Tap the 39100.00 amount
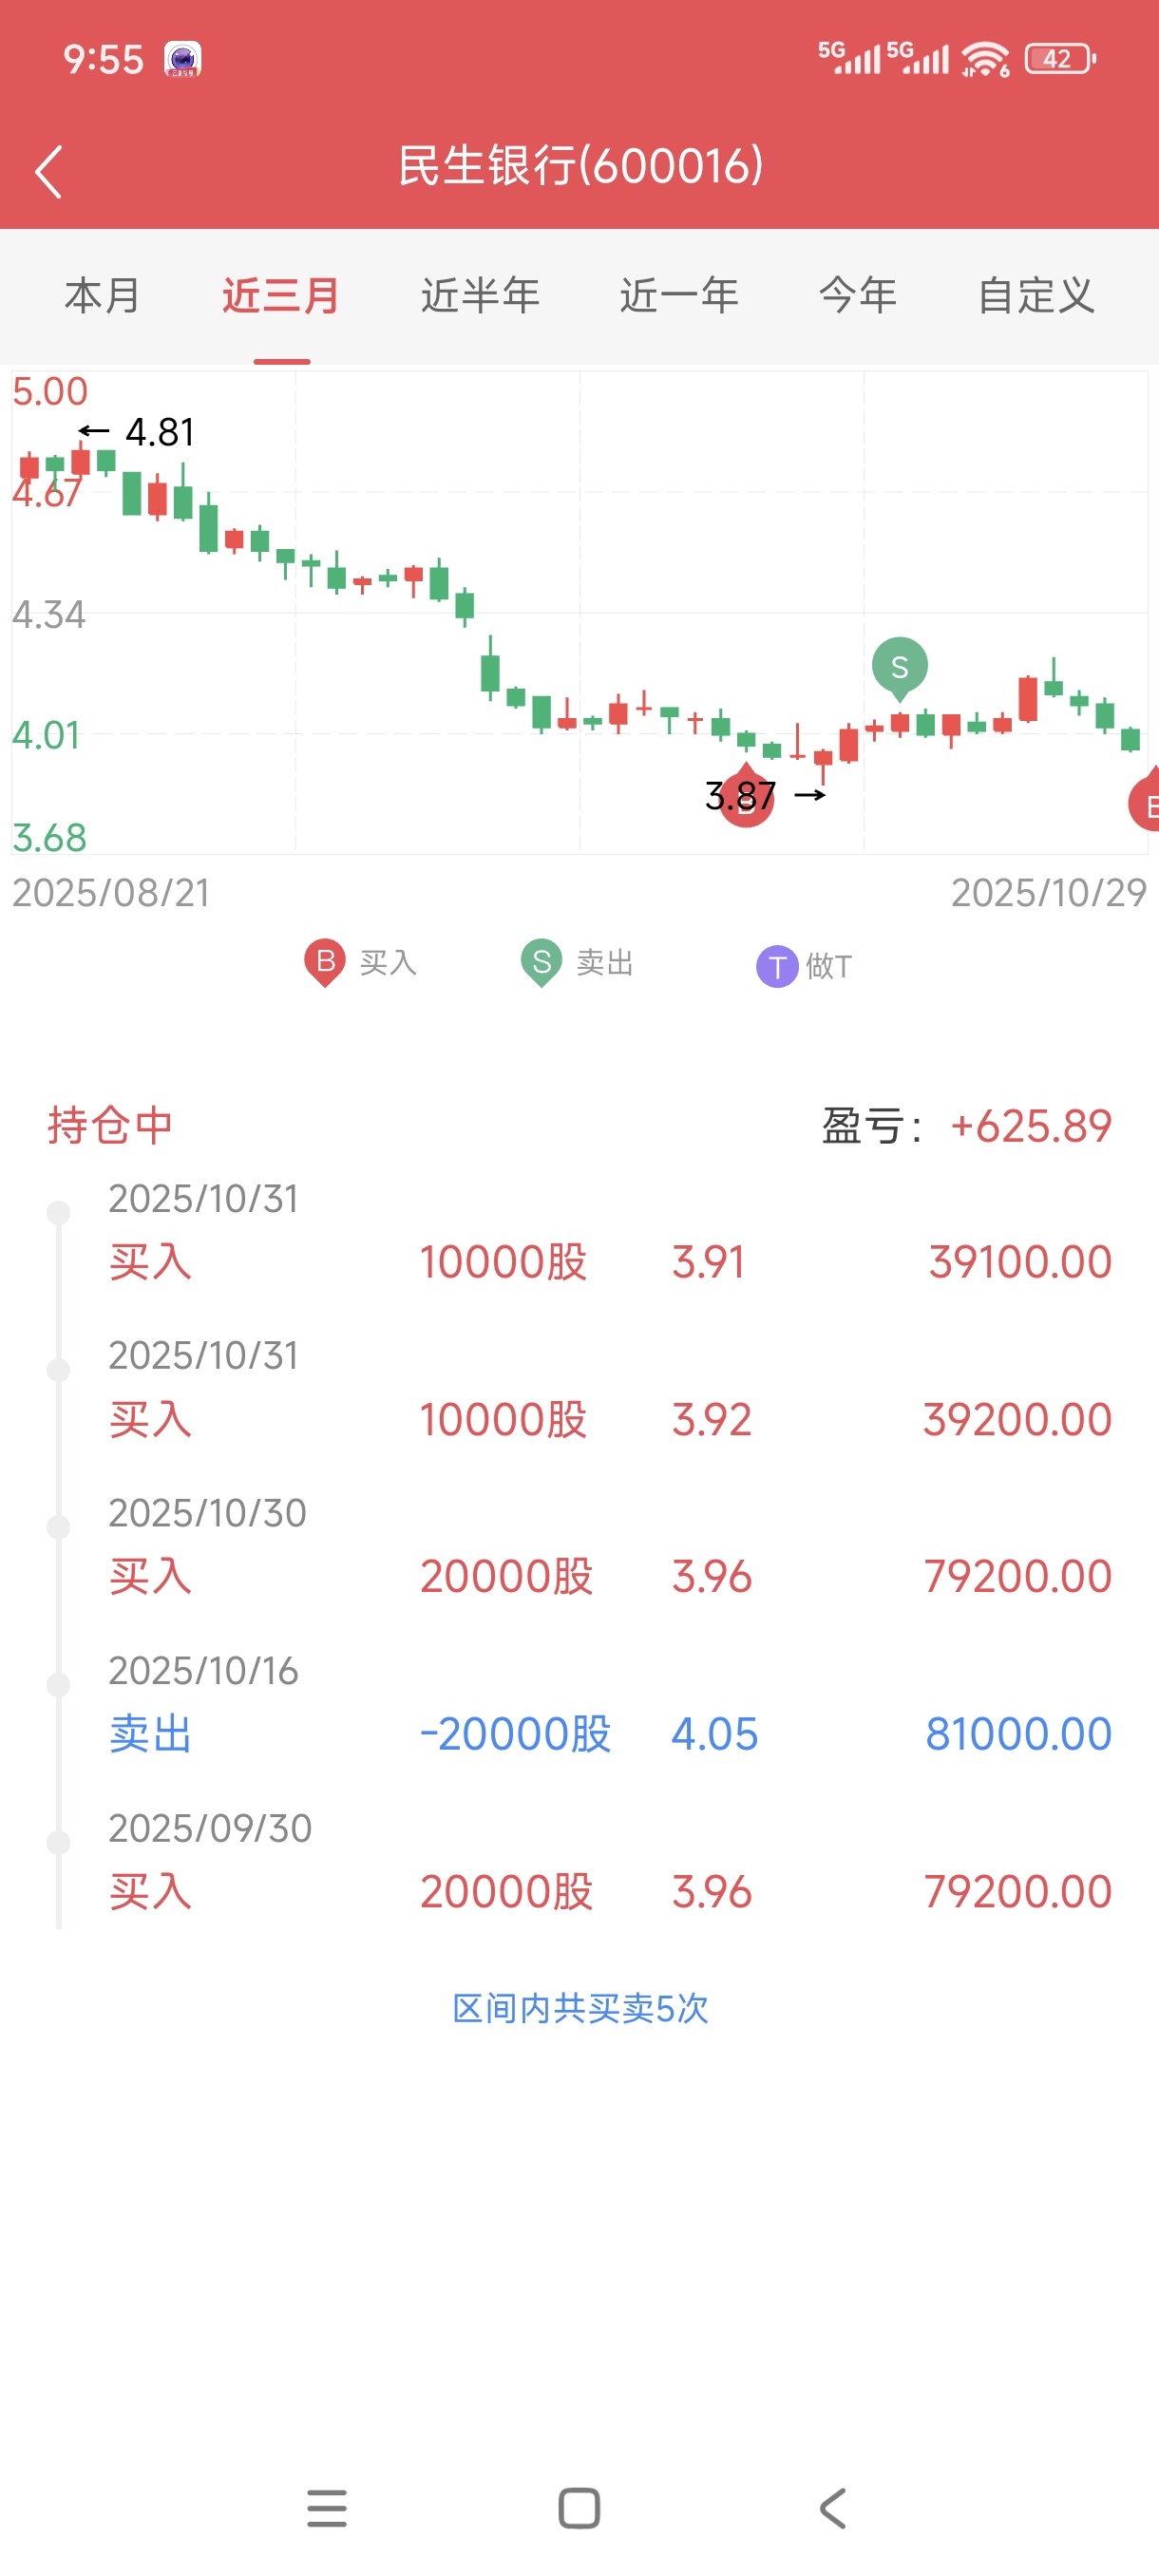Screen dimensions: 1159x2576 tap(1020, 1263)
